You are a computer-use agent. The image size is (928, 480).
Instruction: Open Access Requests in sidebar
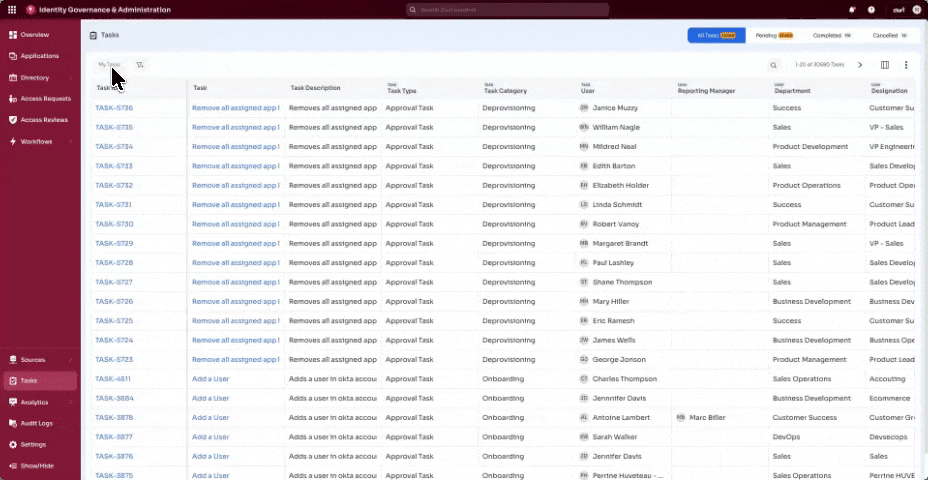[x=40, y=99]
